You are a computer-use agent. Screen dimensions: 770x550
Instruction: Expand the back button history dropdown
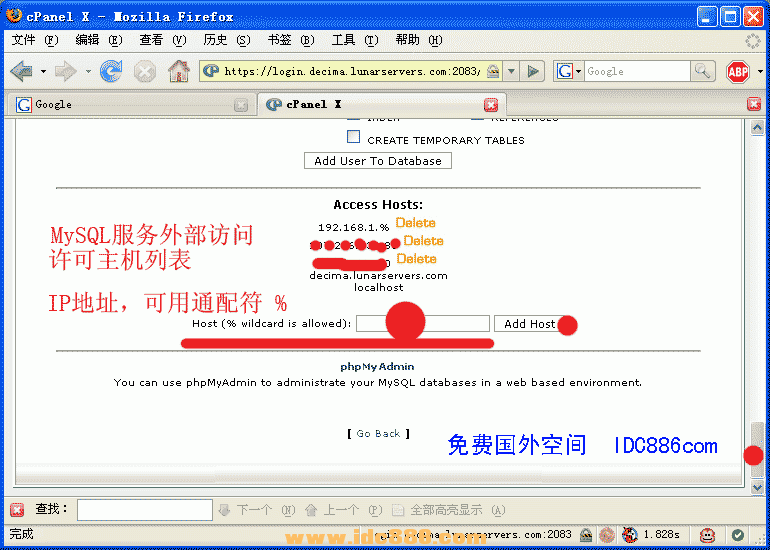pyautogui.click(x=43, y=71)
